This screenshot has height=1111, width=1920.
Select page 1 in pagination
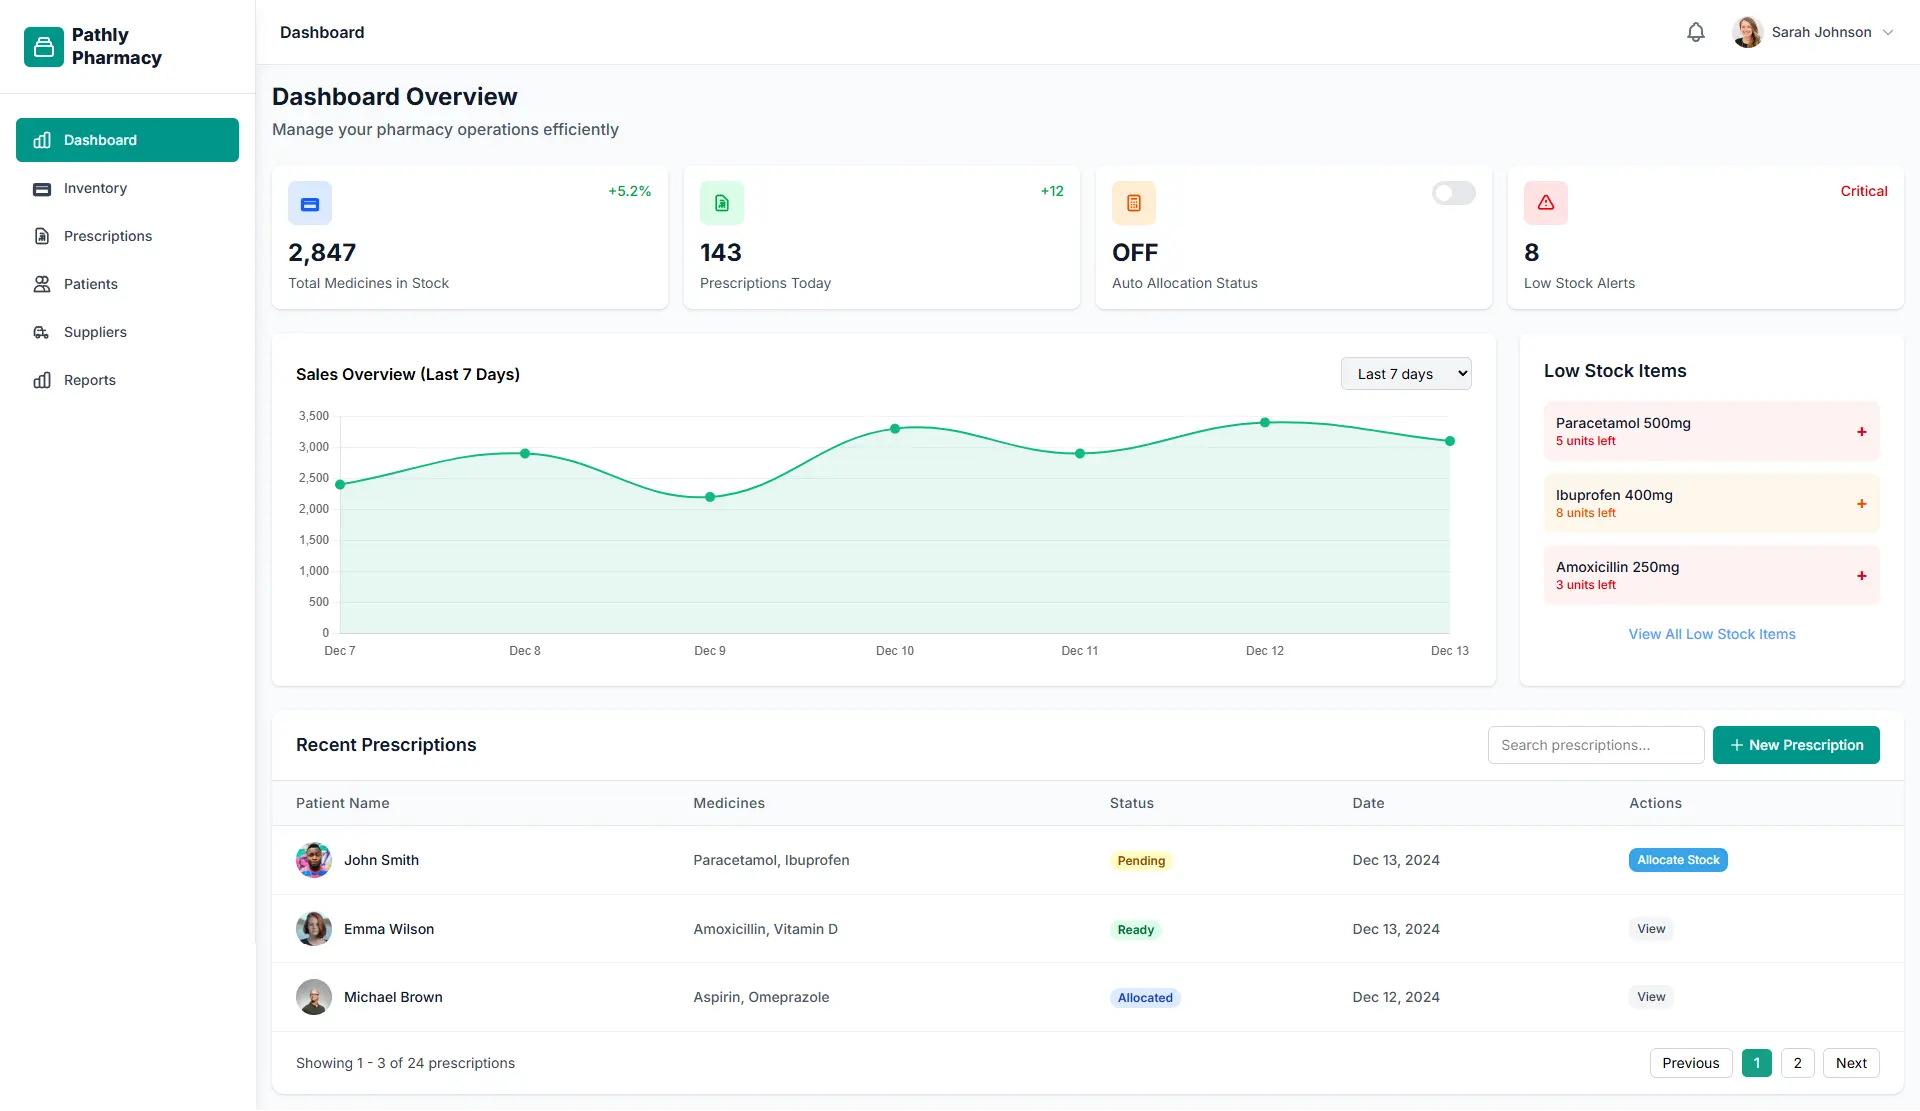[1756, 1063]
